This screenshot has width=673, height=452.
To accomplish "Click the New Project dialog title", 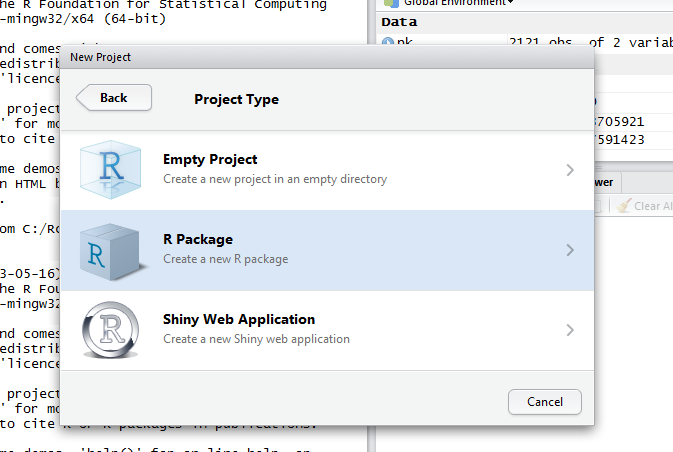I will tap(100, 57).
